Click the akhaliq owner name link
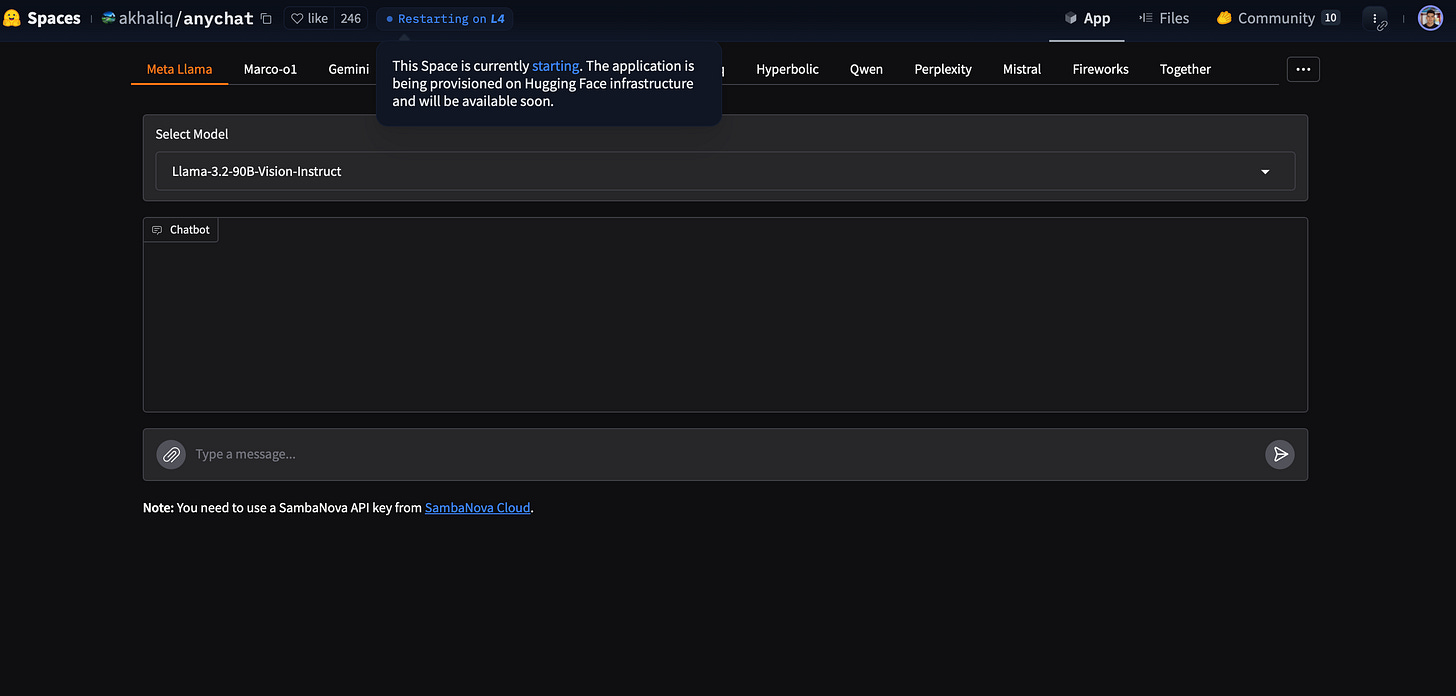Screen dimensions: 1456x696 pyautogui.click(x=146, y=19)
